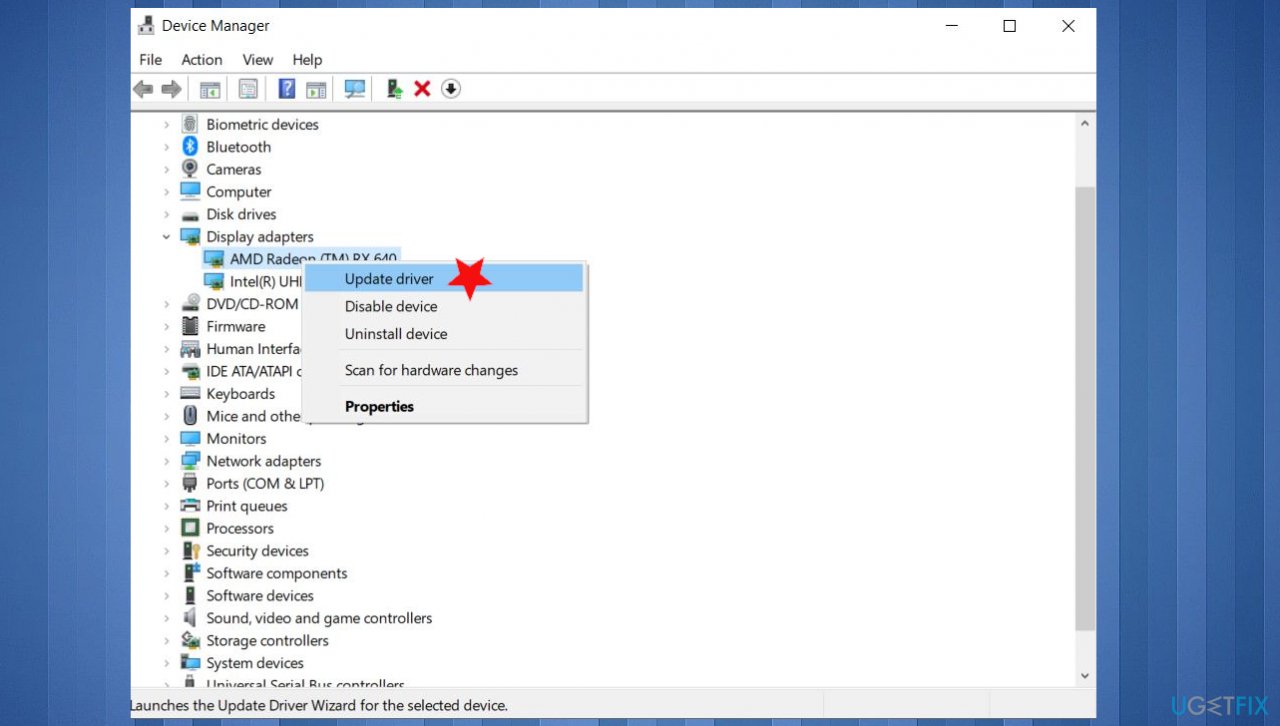1280x726 pixels.
Task: Open Properties using the toolbar icon
Action: click(248, 88)
